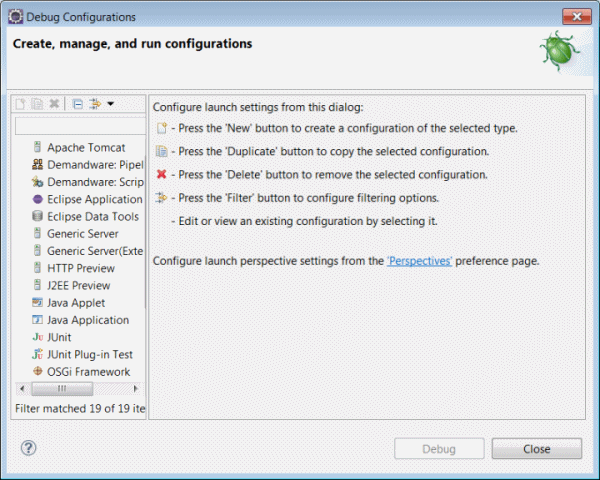
Task: Select Apache Tomcat configuration type
Action: pos(86,147)
